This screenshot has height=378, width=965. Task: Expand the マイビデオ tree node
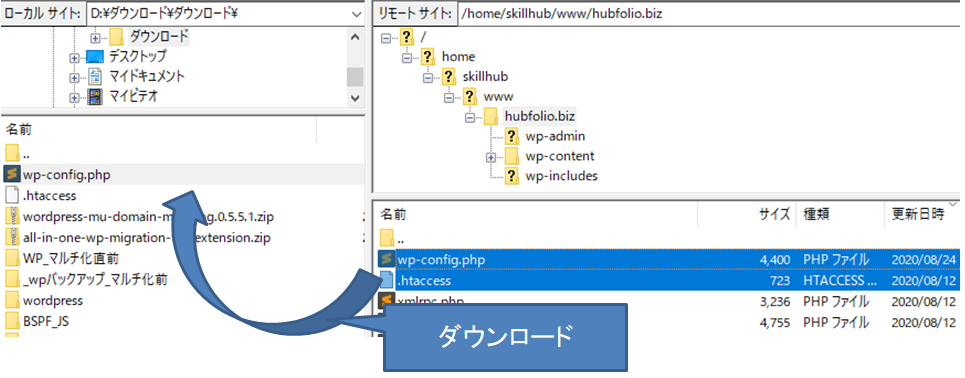click(x=74, y=97)
